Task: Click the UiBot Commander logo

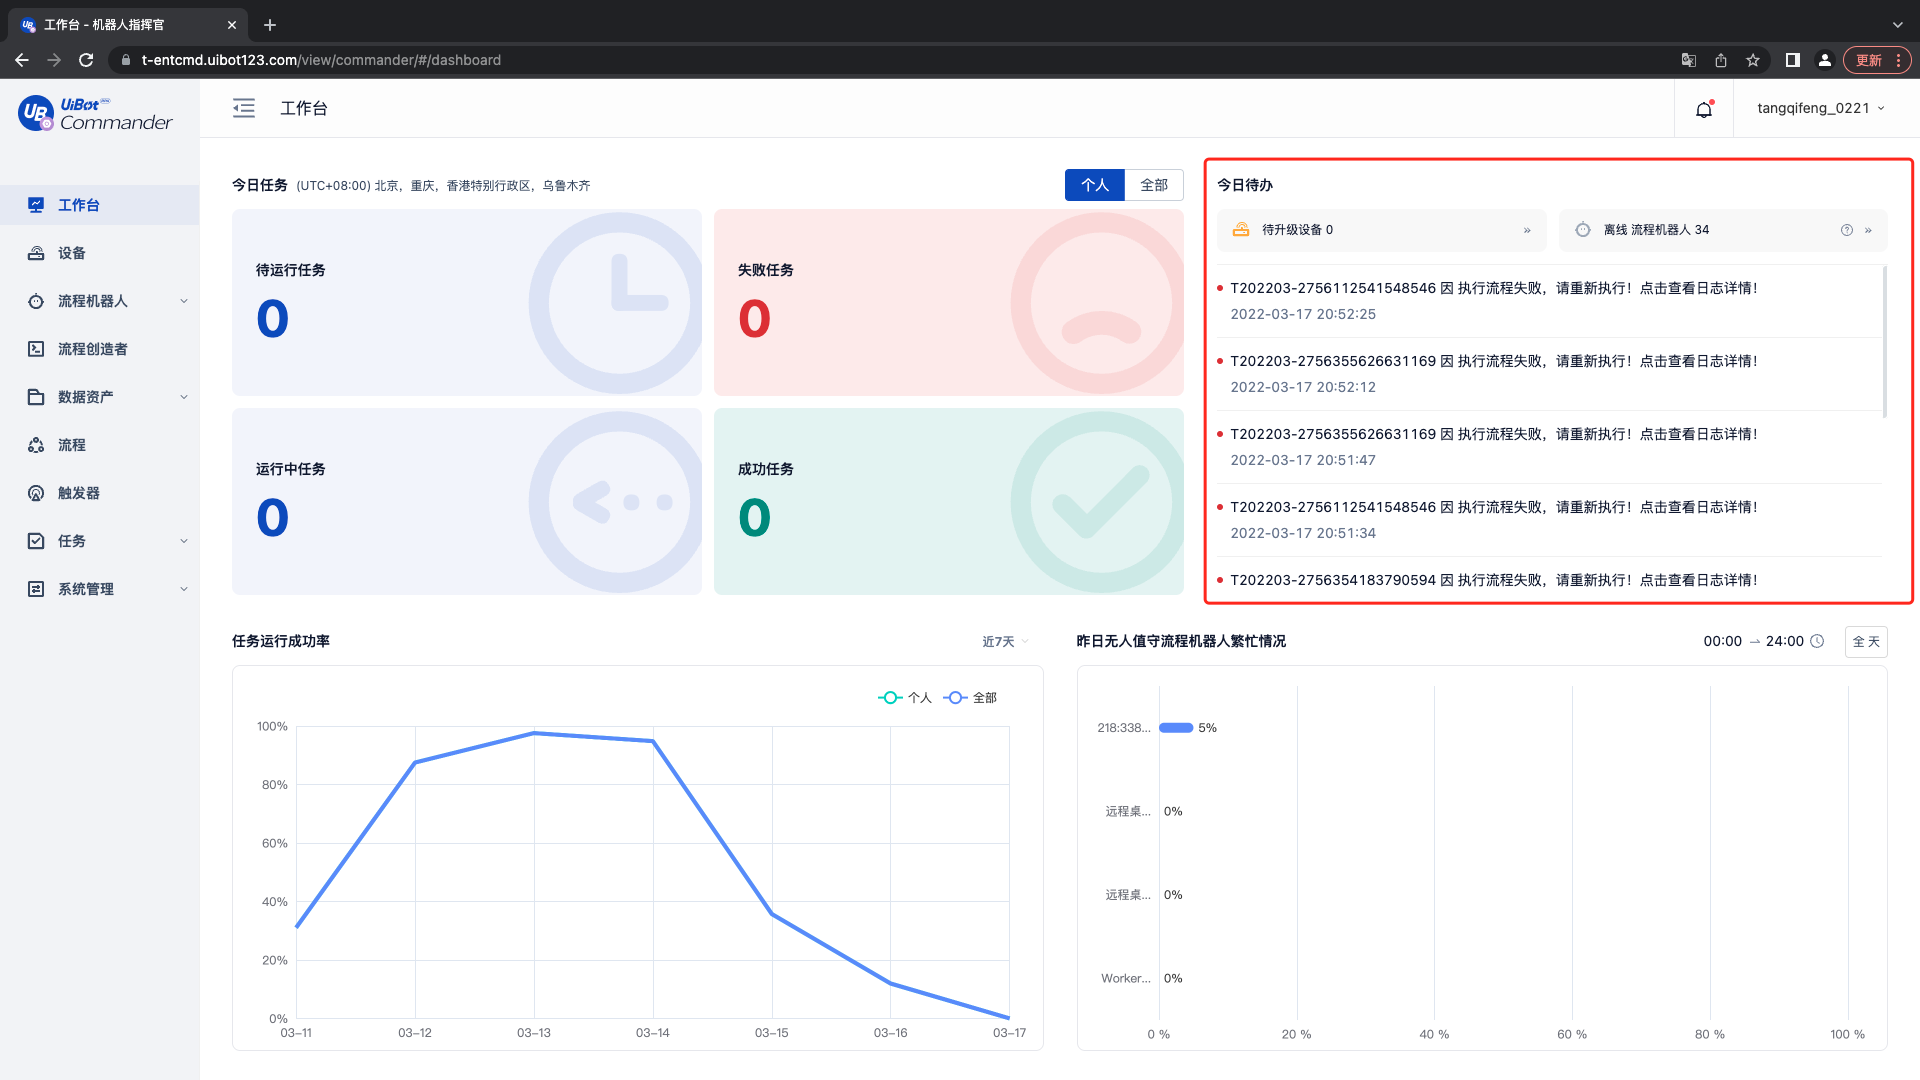Action: pos(96,113)
